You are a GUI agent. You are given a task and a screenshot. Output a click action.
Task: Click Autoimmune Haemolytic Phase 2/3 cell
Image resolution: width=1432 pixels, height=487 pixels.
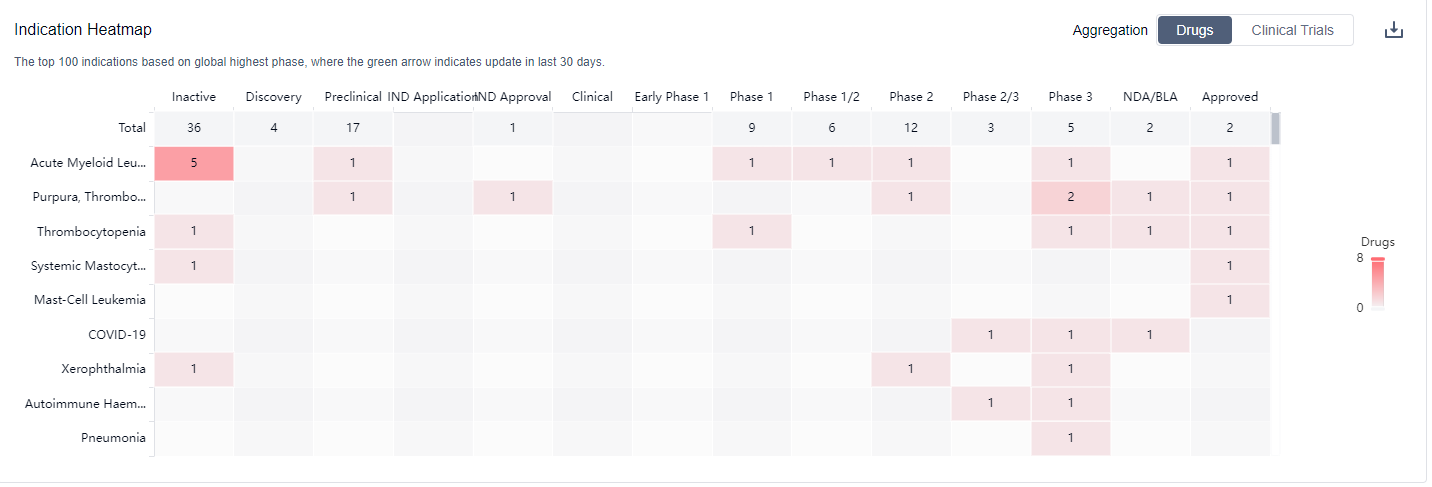(x=990, y=403)
